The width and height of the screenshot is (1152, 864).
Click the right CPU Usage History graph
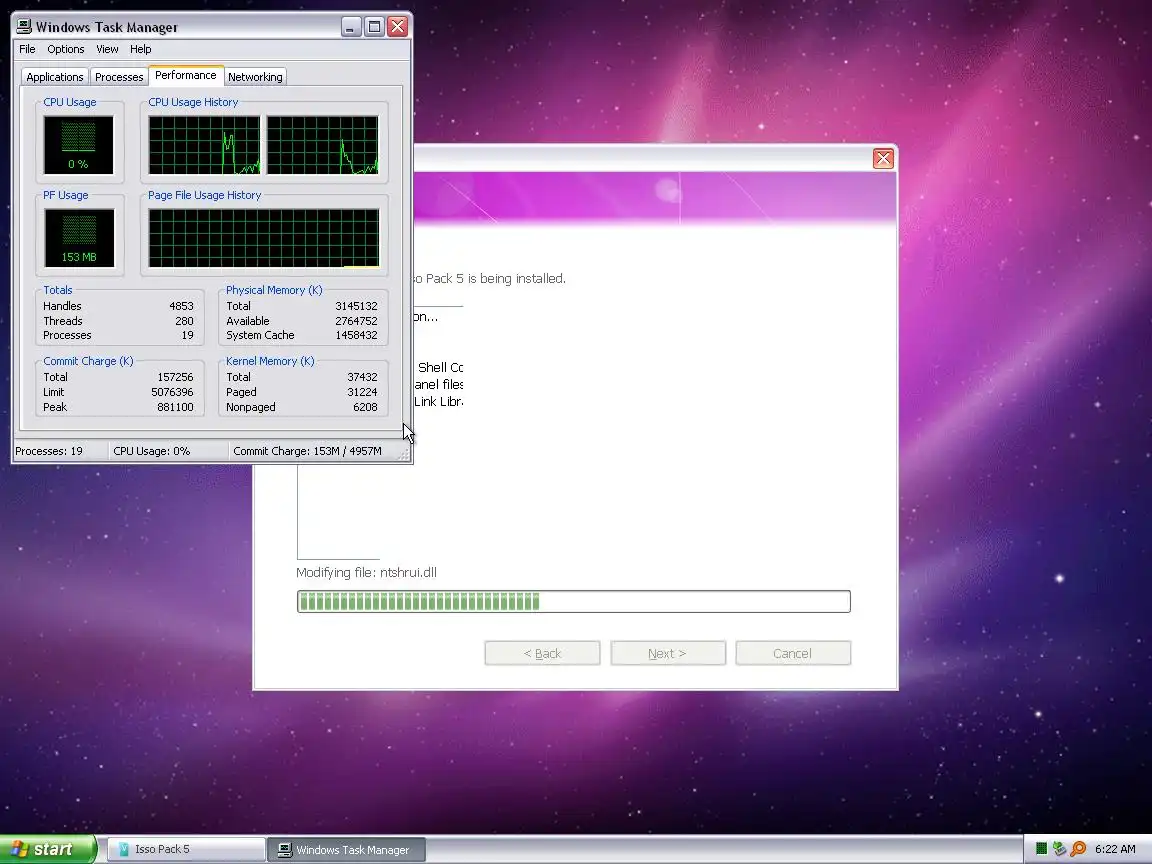click(x=323, y=145)
